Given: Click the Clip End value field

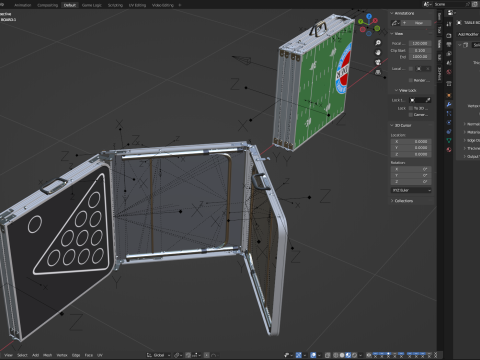Looking at the screenshot, I should (420, 57).
